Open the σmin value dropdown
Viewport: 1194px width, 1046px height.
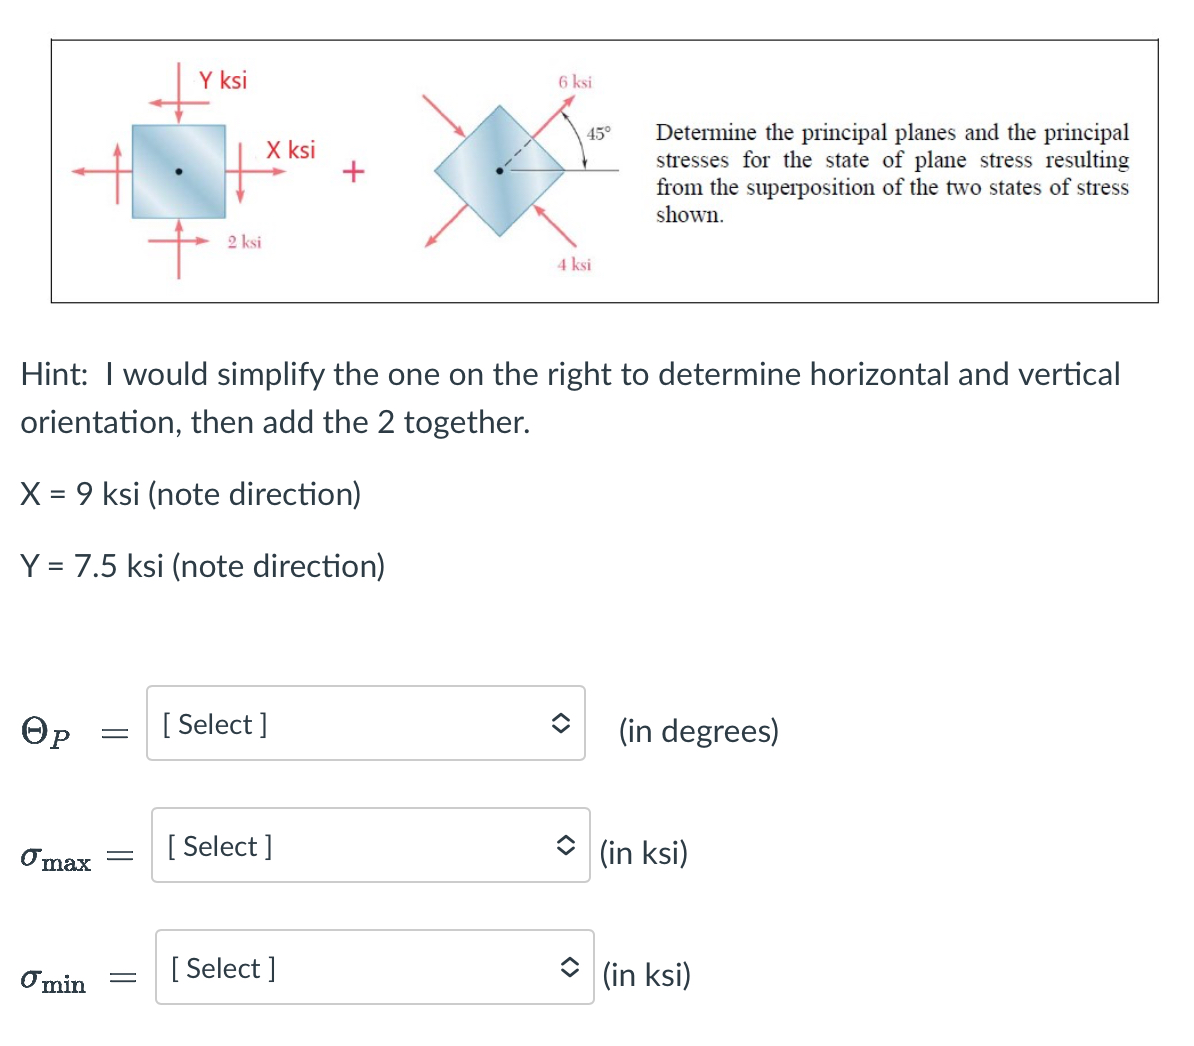tap(374, 967)
